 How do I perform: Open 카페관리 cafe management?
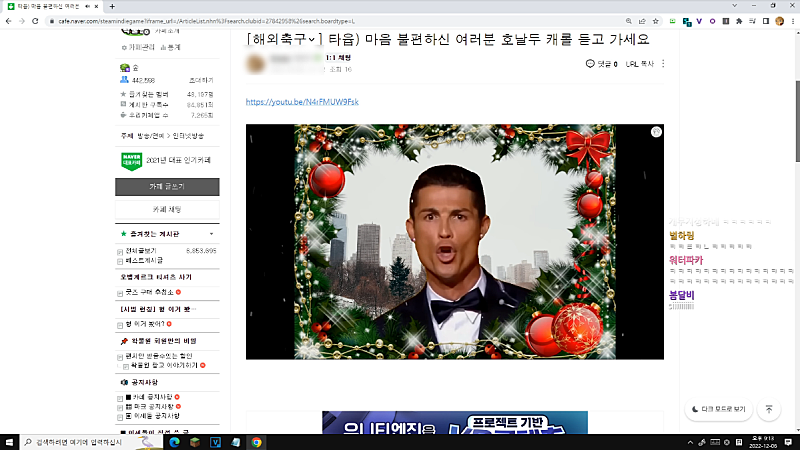138,47
